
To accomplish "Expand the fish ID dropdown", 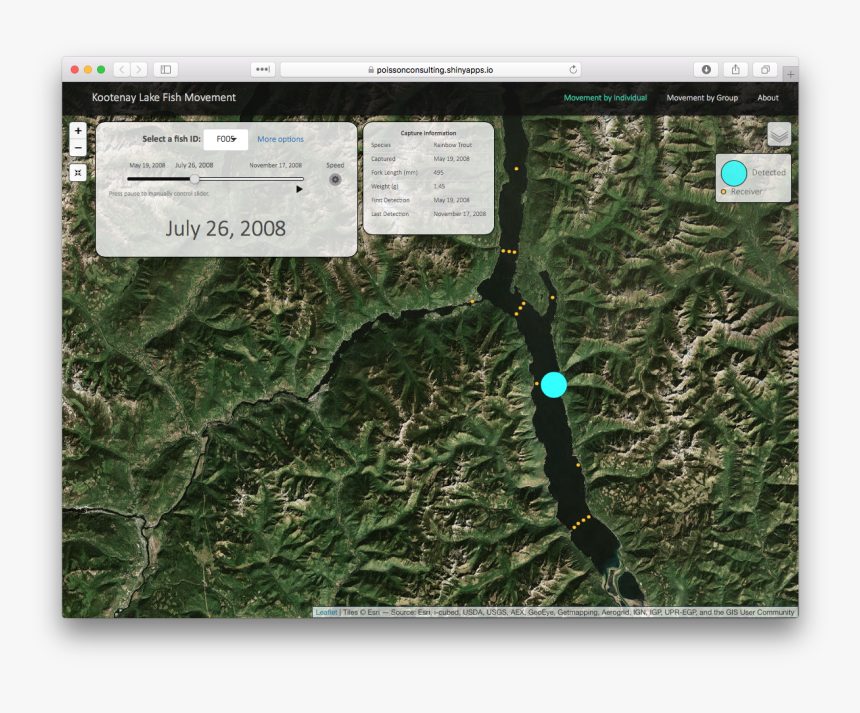I will pos(226,139).
